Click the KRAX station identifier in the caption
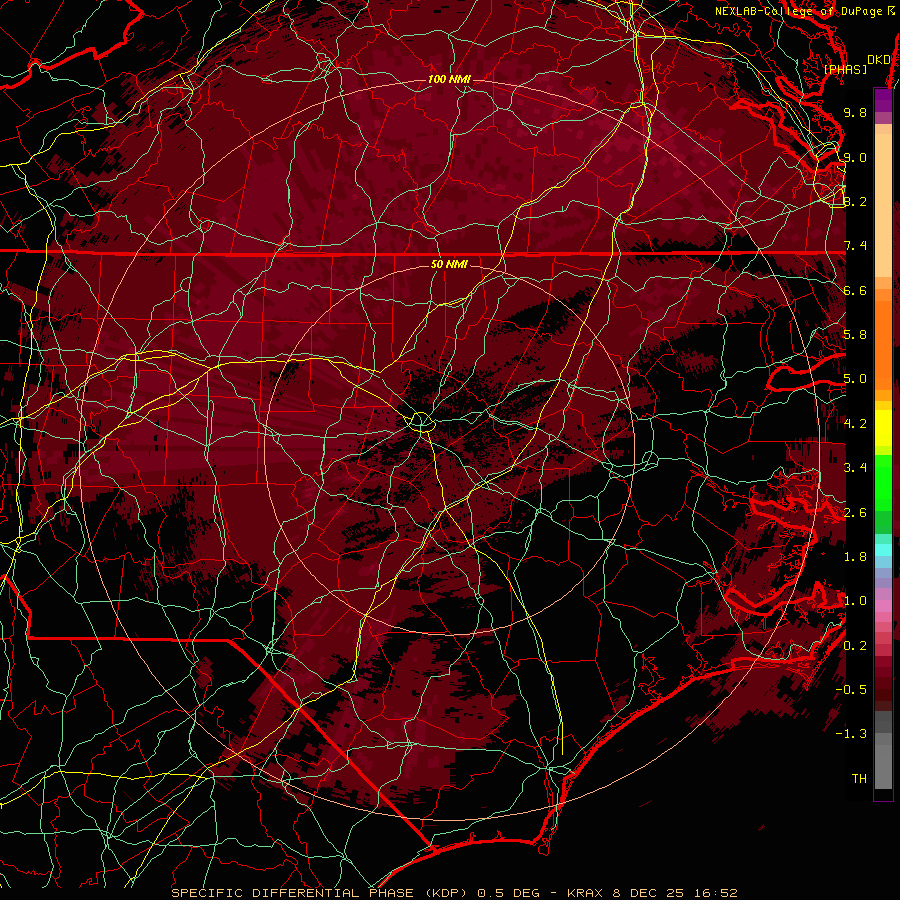This screenshot has width=900, height=900. (584, 893)
